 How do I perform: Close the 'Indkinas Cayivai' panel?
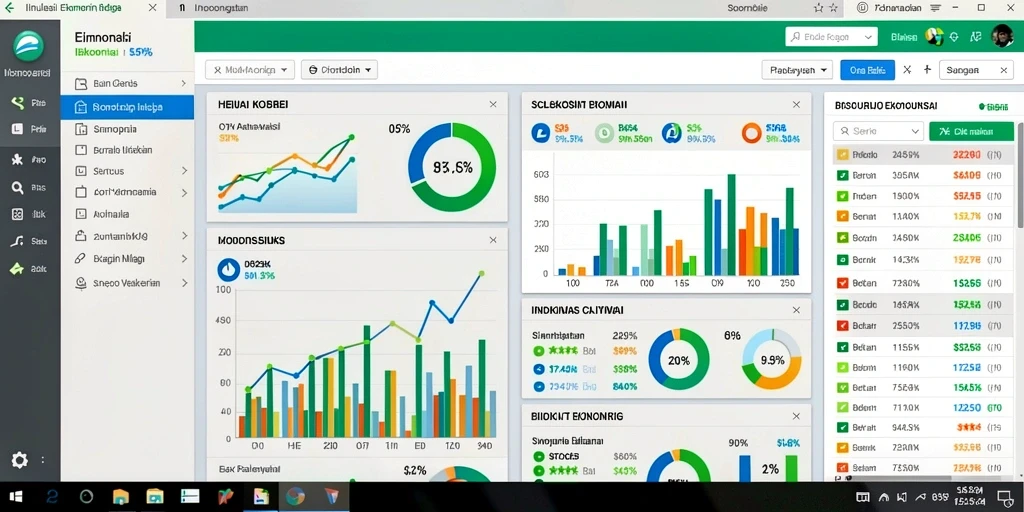796,310
